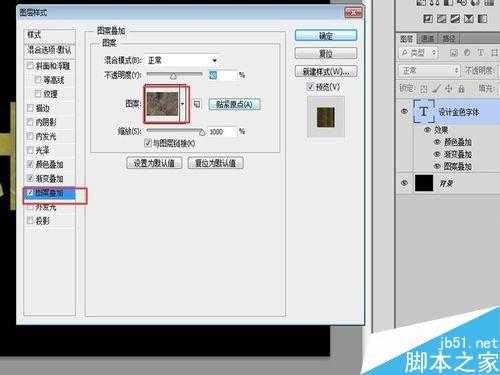Image resolution: width=500 pixels, height=375 pixels.
Task: Select the Posterize adjustment icon
Action: click(x=442, y=18)
